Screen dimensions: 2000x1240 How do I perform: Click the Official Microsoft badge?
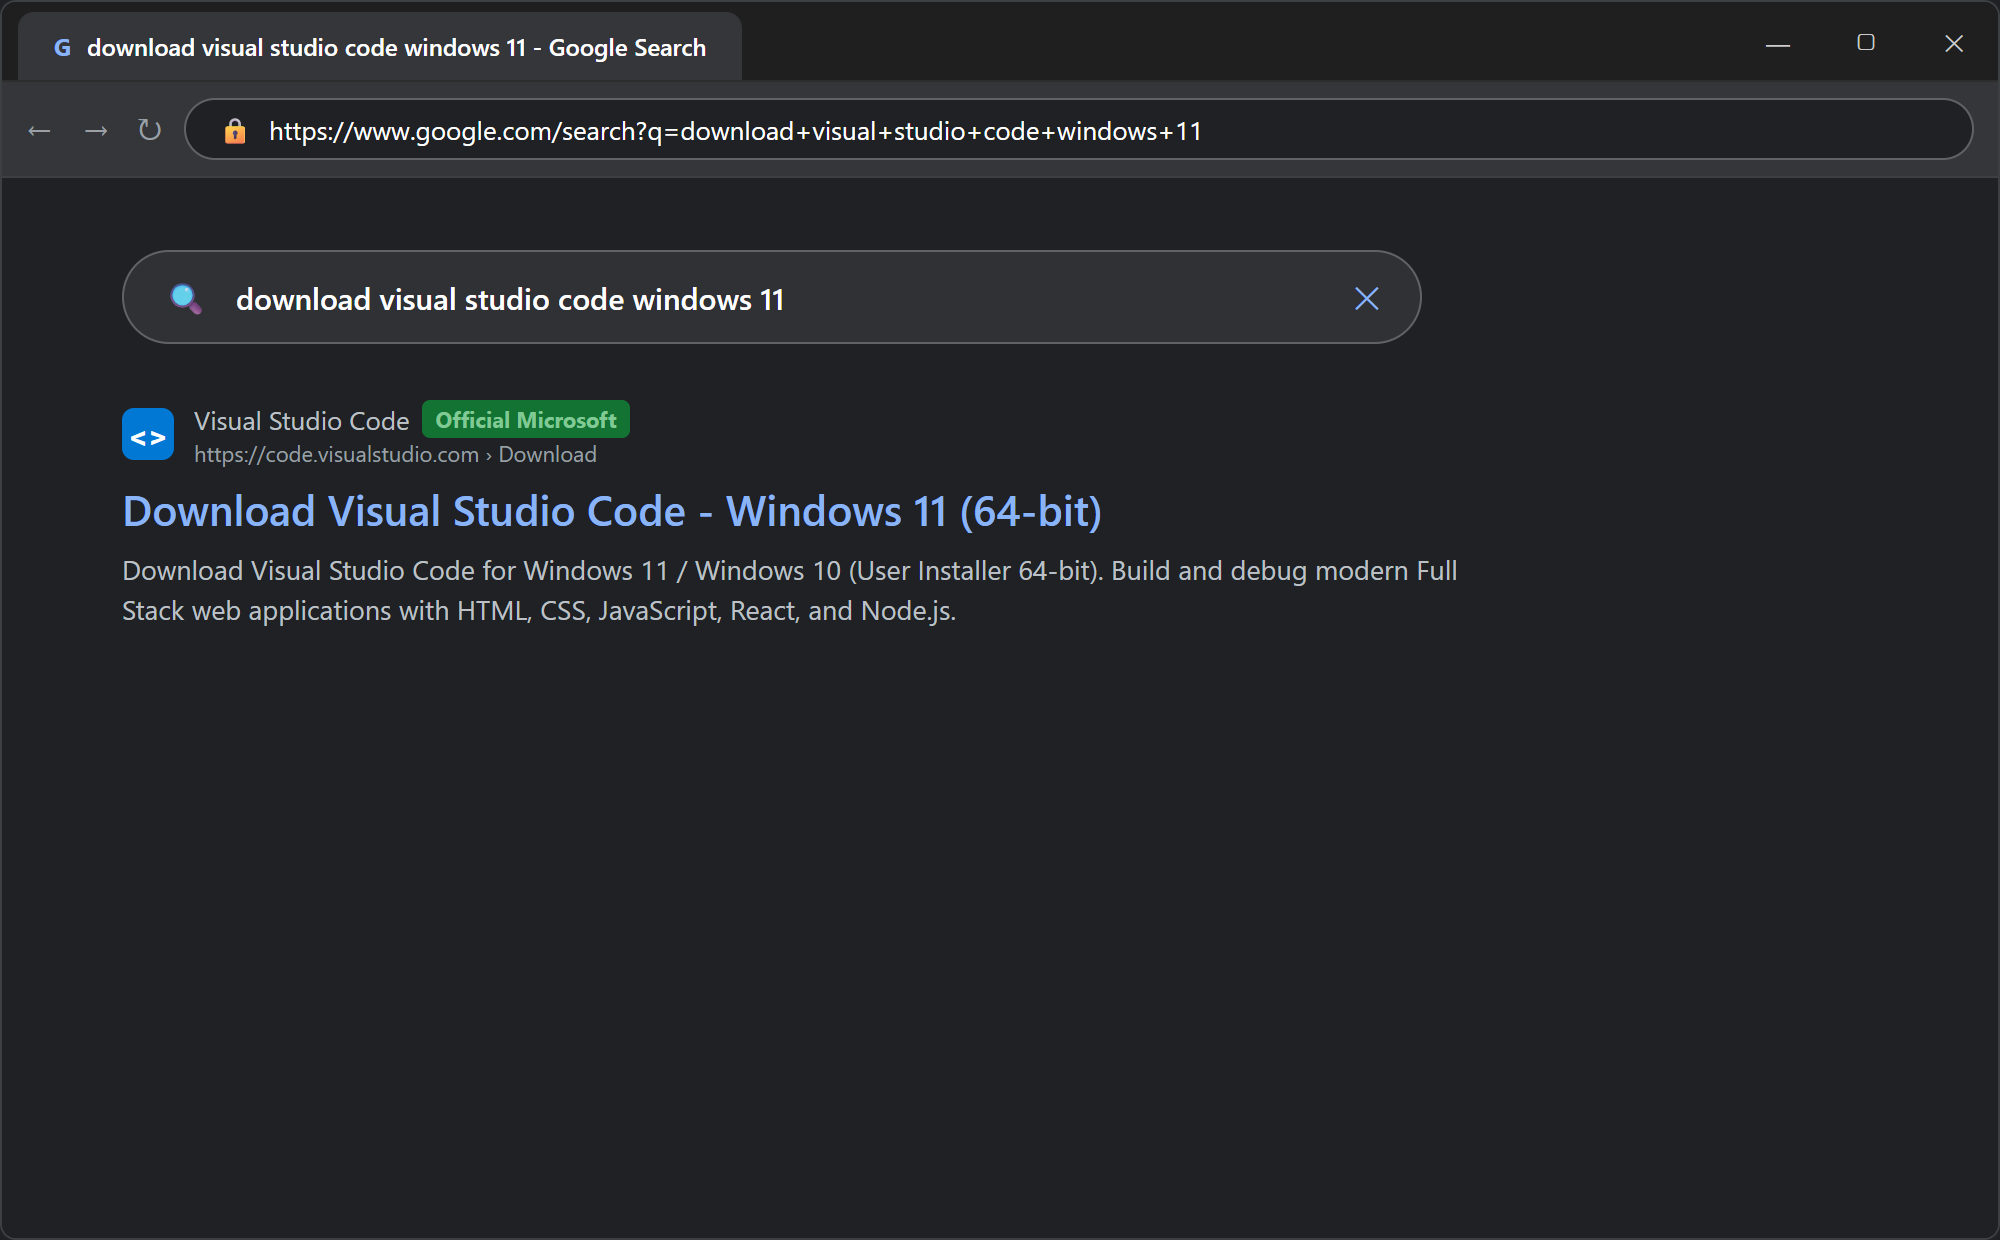click(526, 420)
